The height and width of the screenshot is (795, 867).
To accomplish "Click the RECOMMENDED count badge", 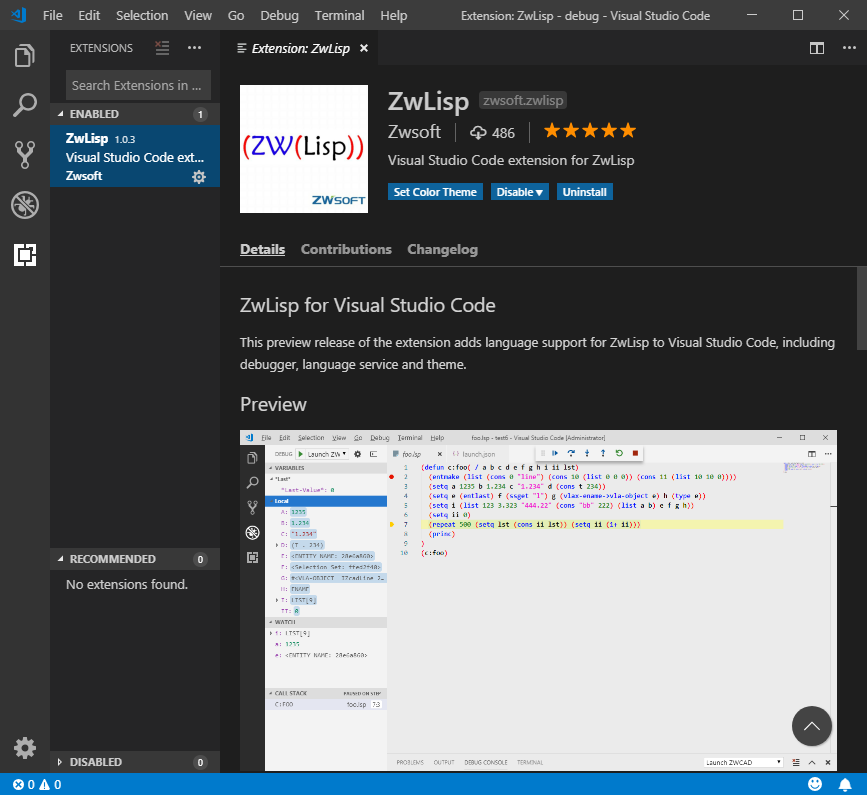I will pyautogui.click(x=200, y=559).
